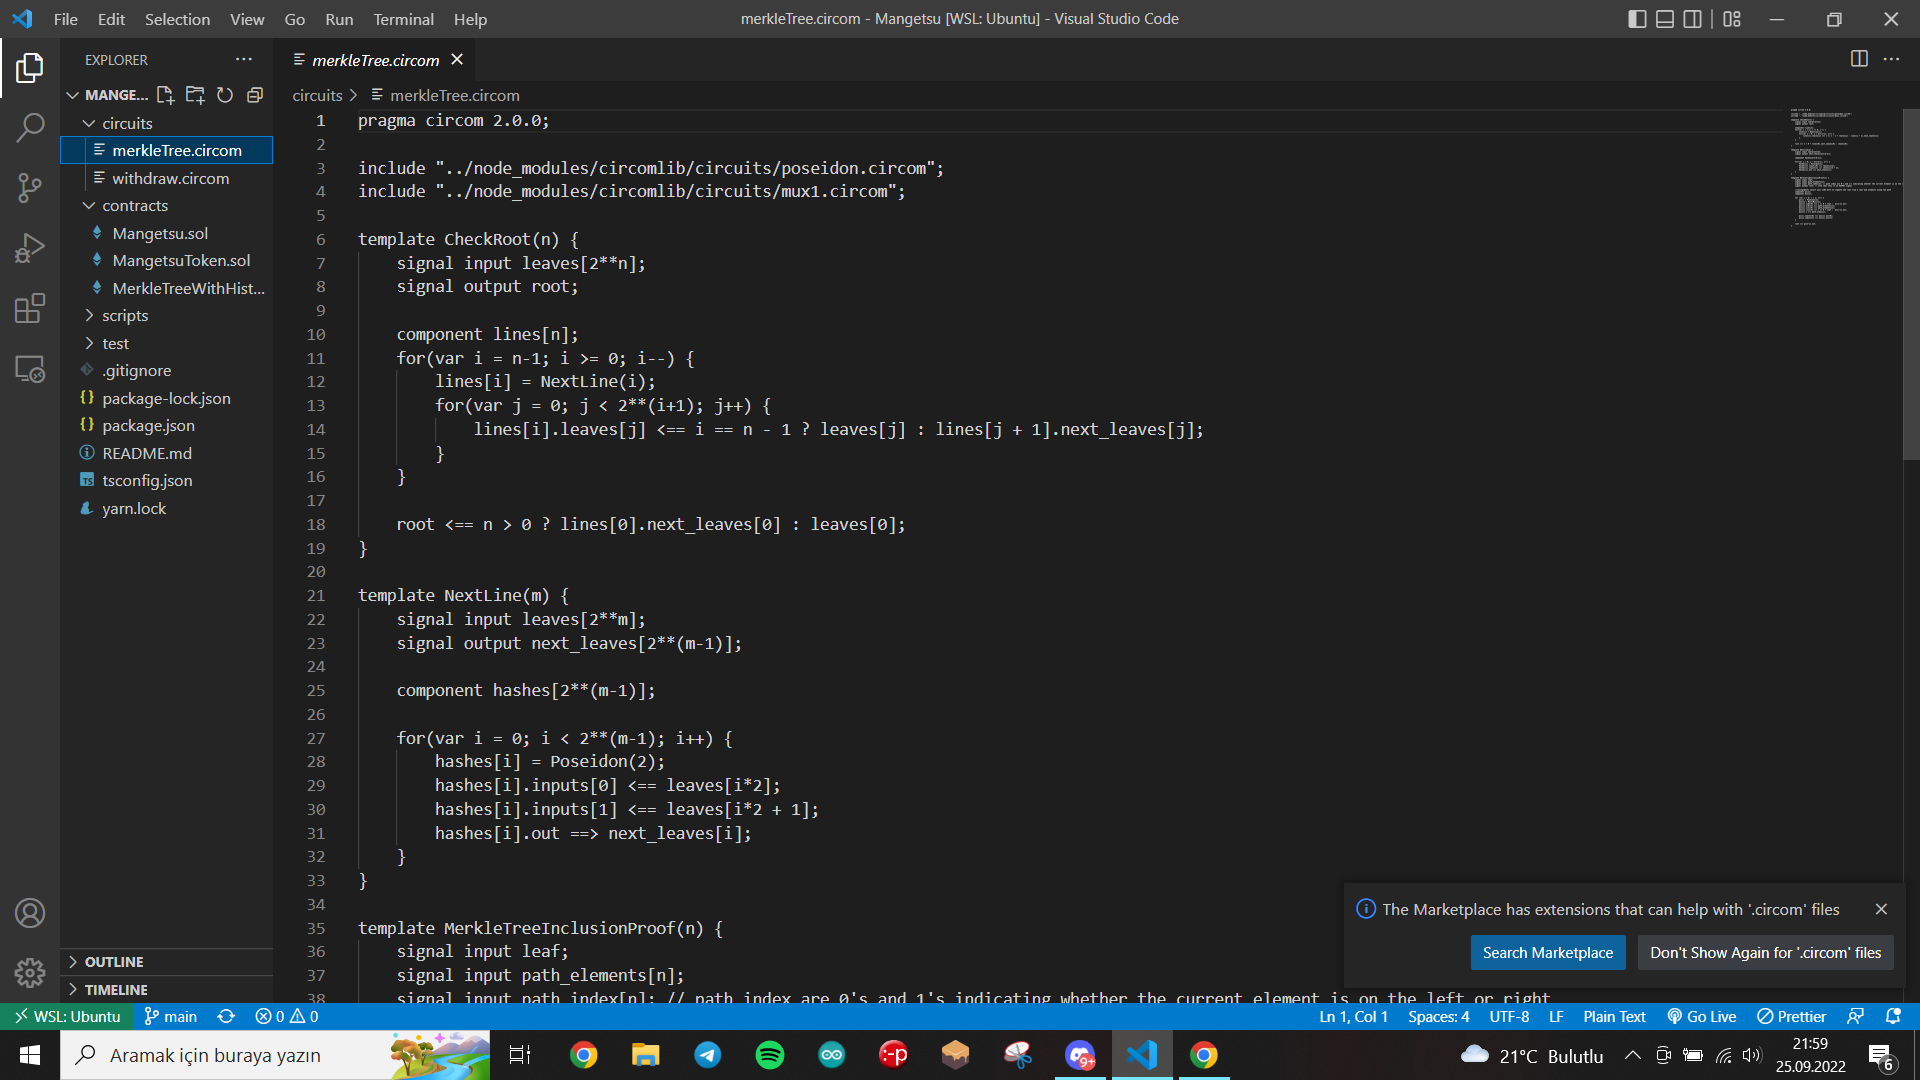Open the View menu
The height and width of the screenshot is (1080, 1920).
click(x=247, y=19)
